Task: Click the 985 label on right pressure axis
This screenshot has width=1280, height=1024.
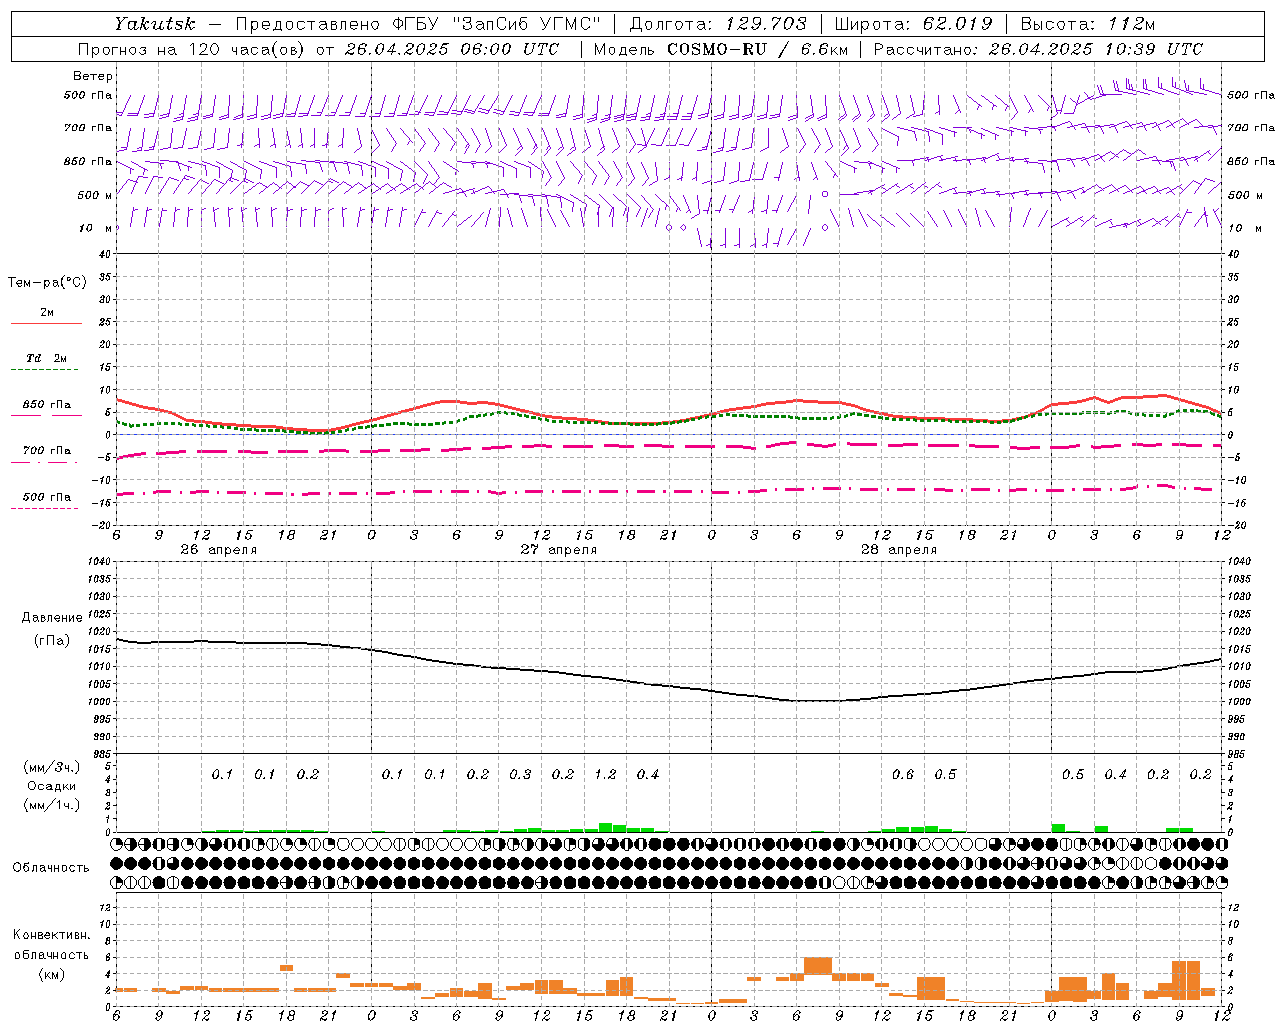Action: (x=1238, y=755)
